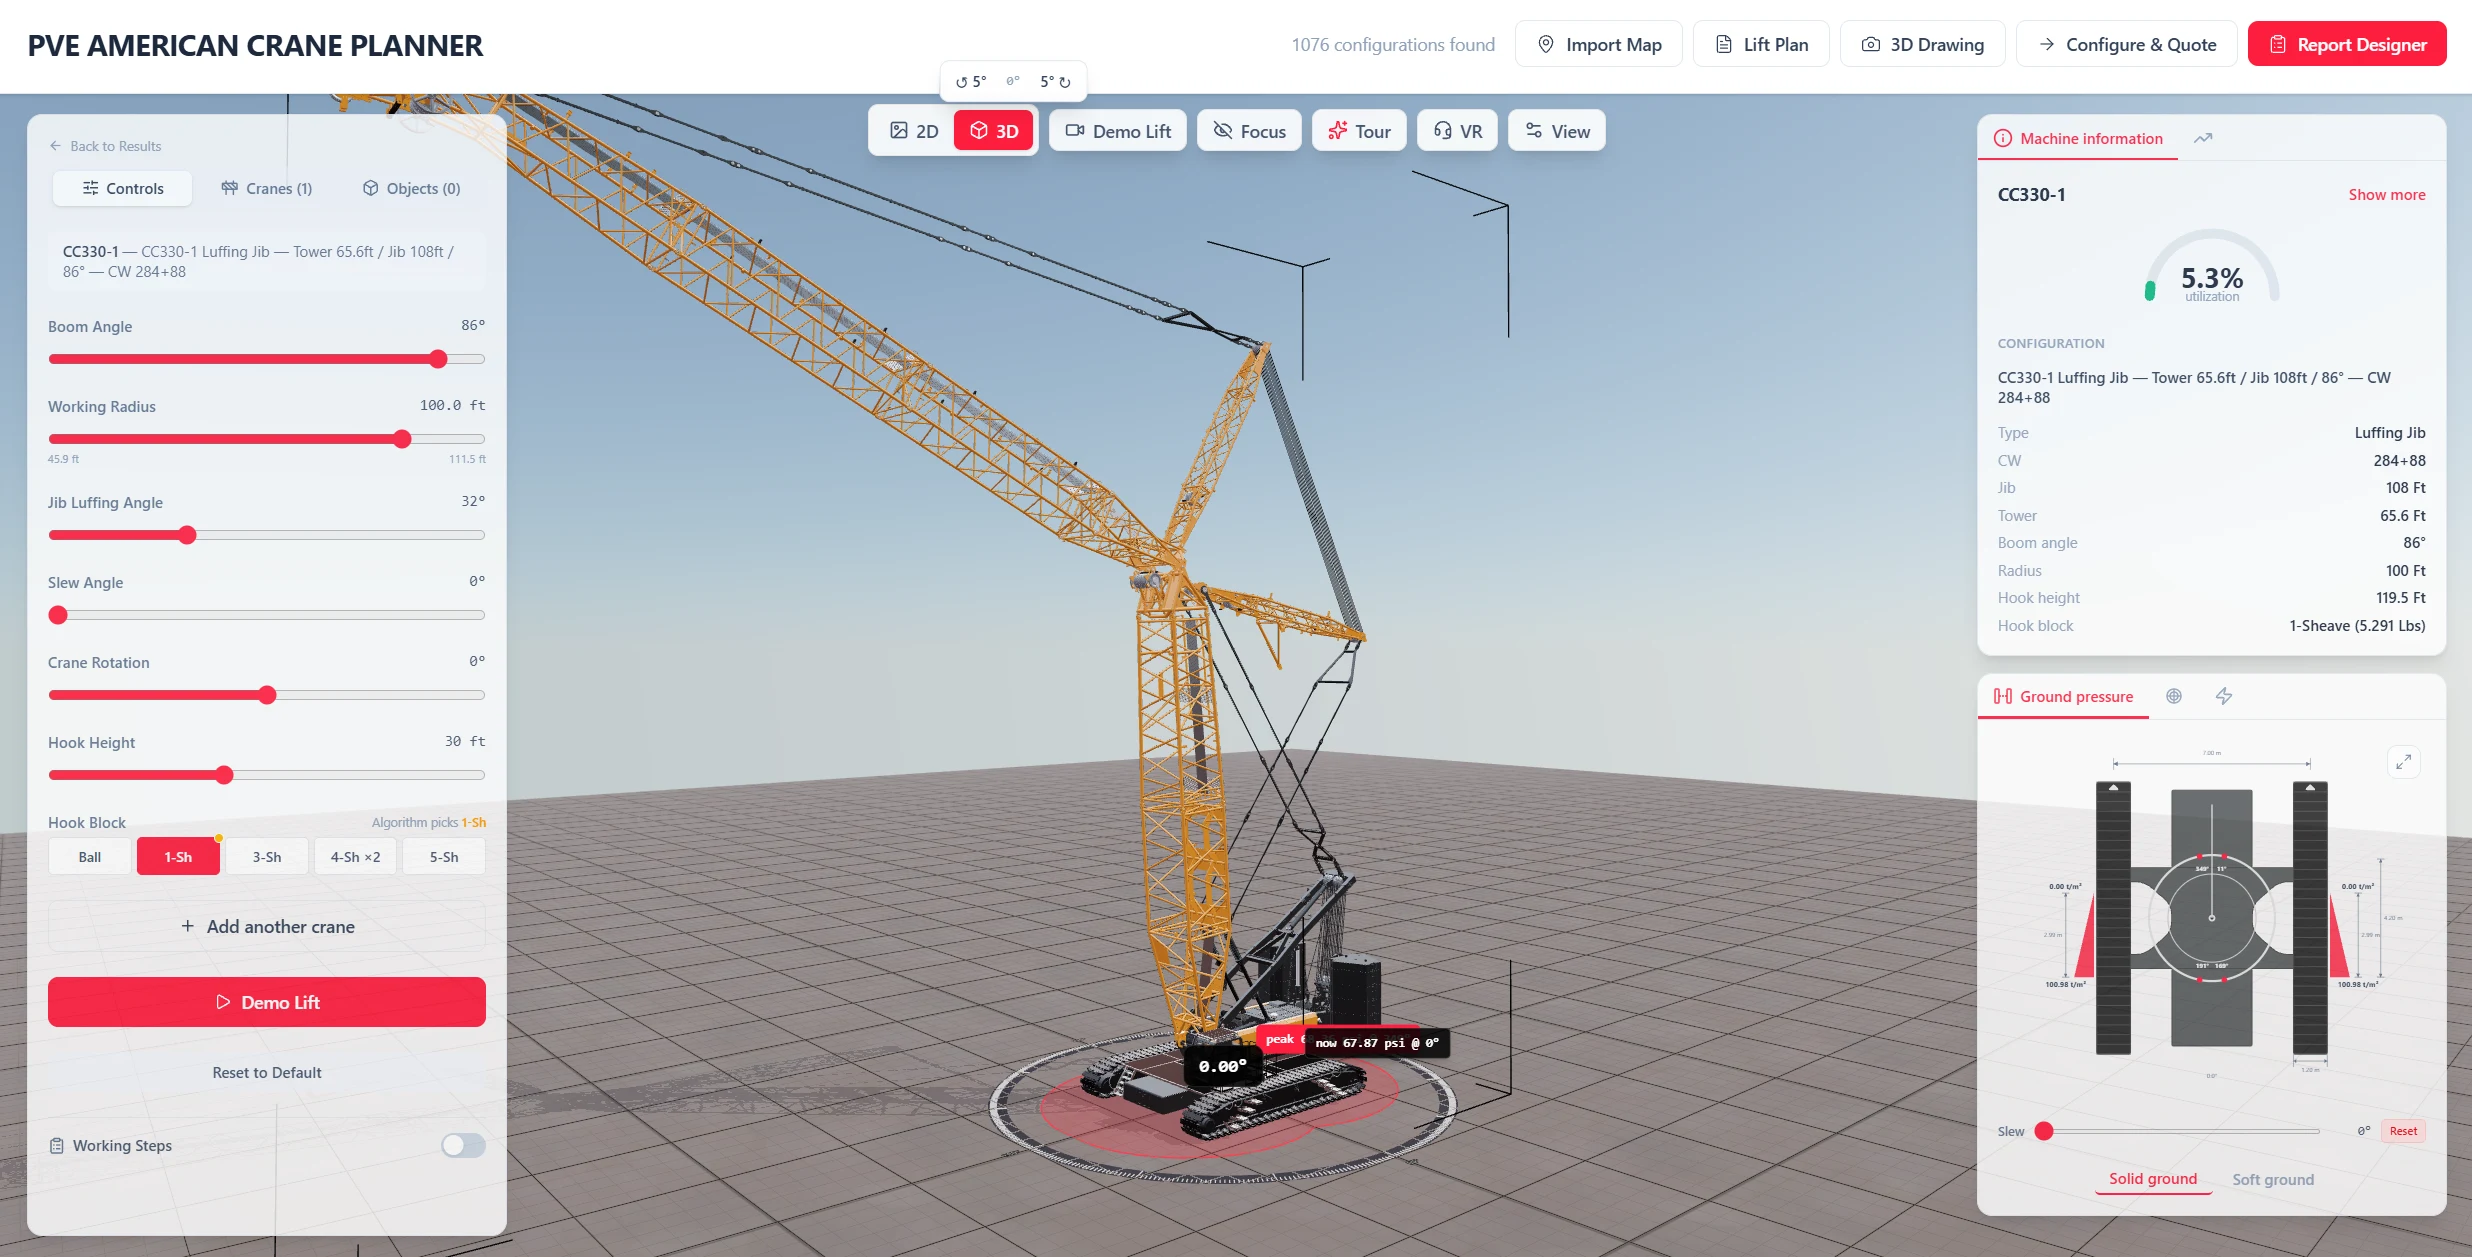Expand machine details with Show more
This screenshot has height=1257, width=2472.
(2387, 195)
